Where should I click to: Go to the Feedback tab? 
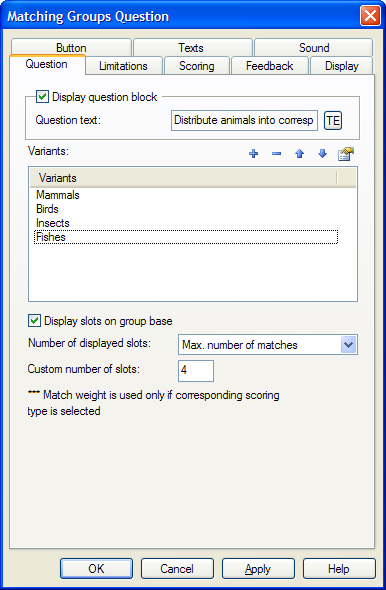coord(269,66)
